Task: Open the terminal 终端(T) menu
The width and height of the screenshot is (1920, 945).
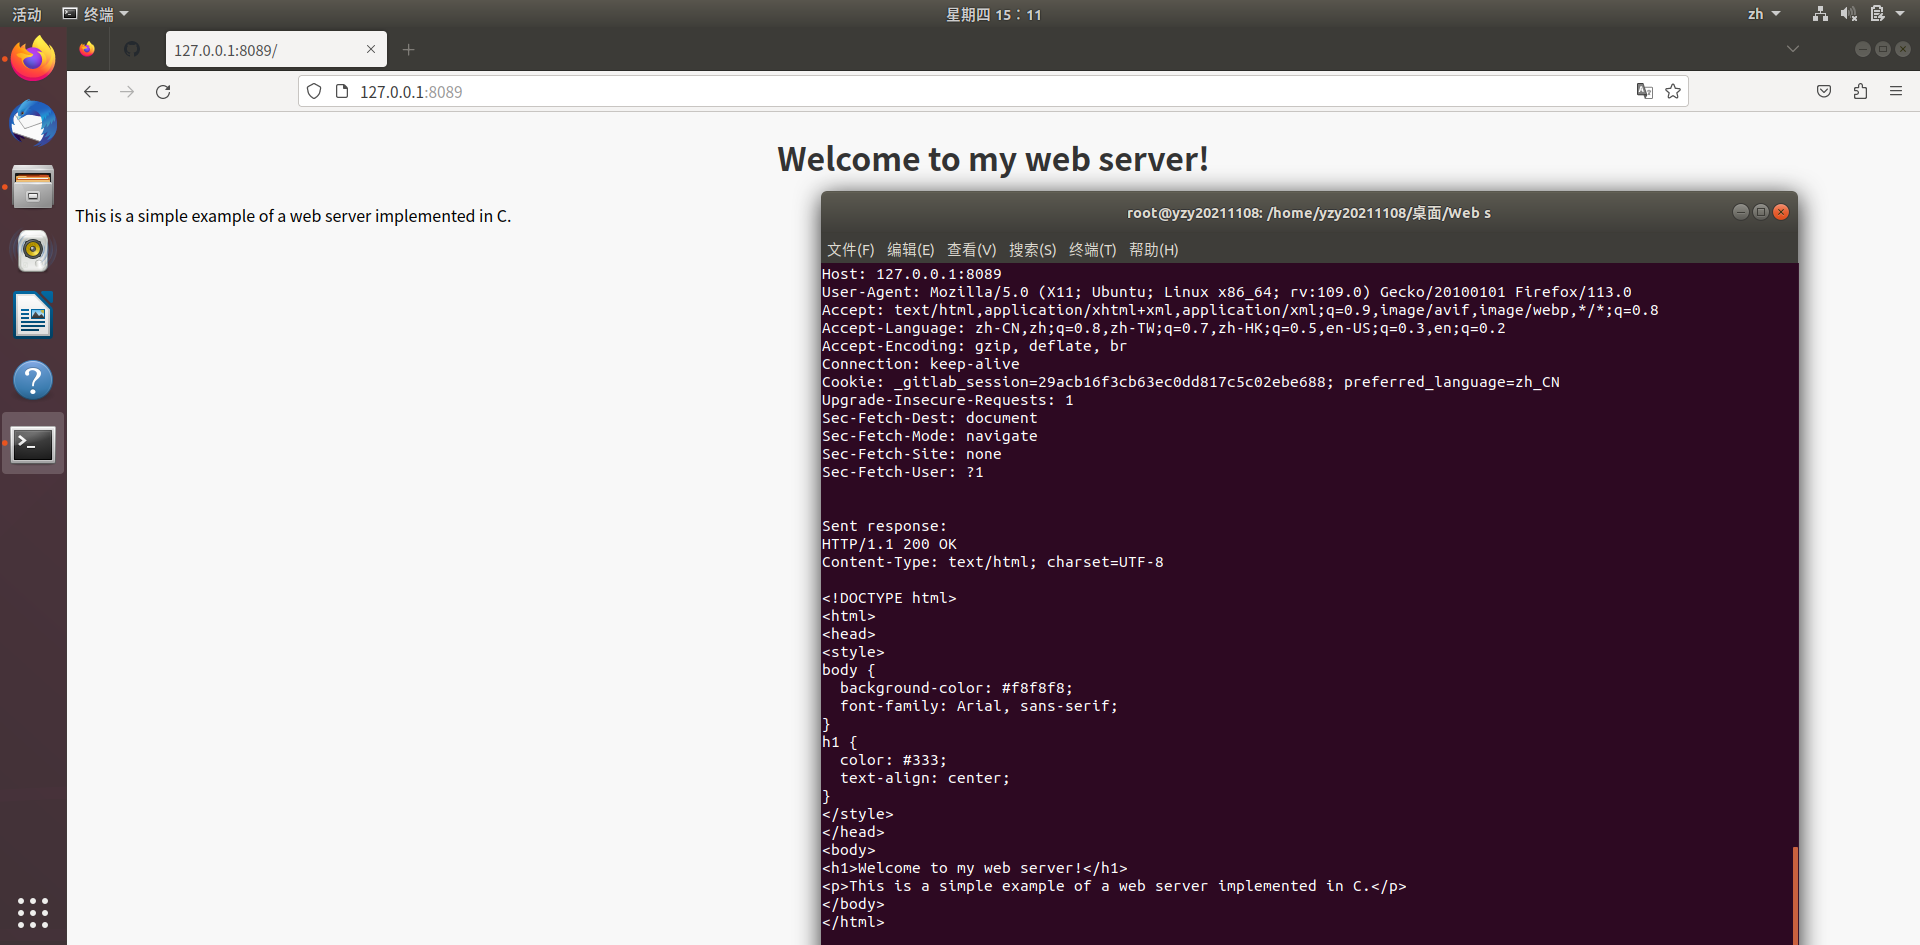Action: tap(1093, 250)
